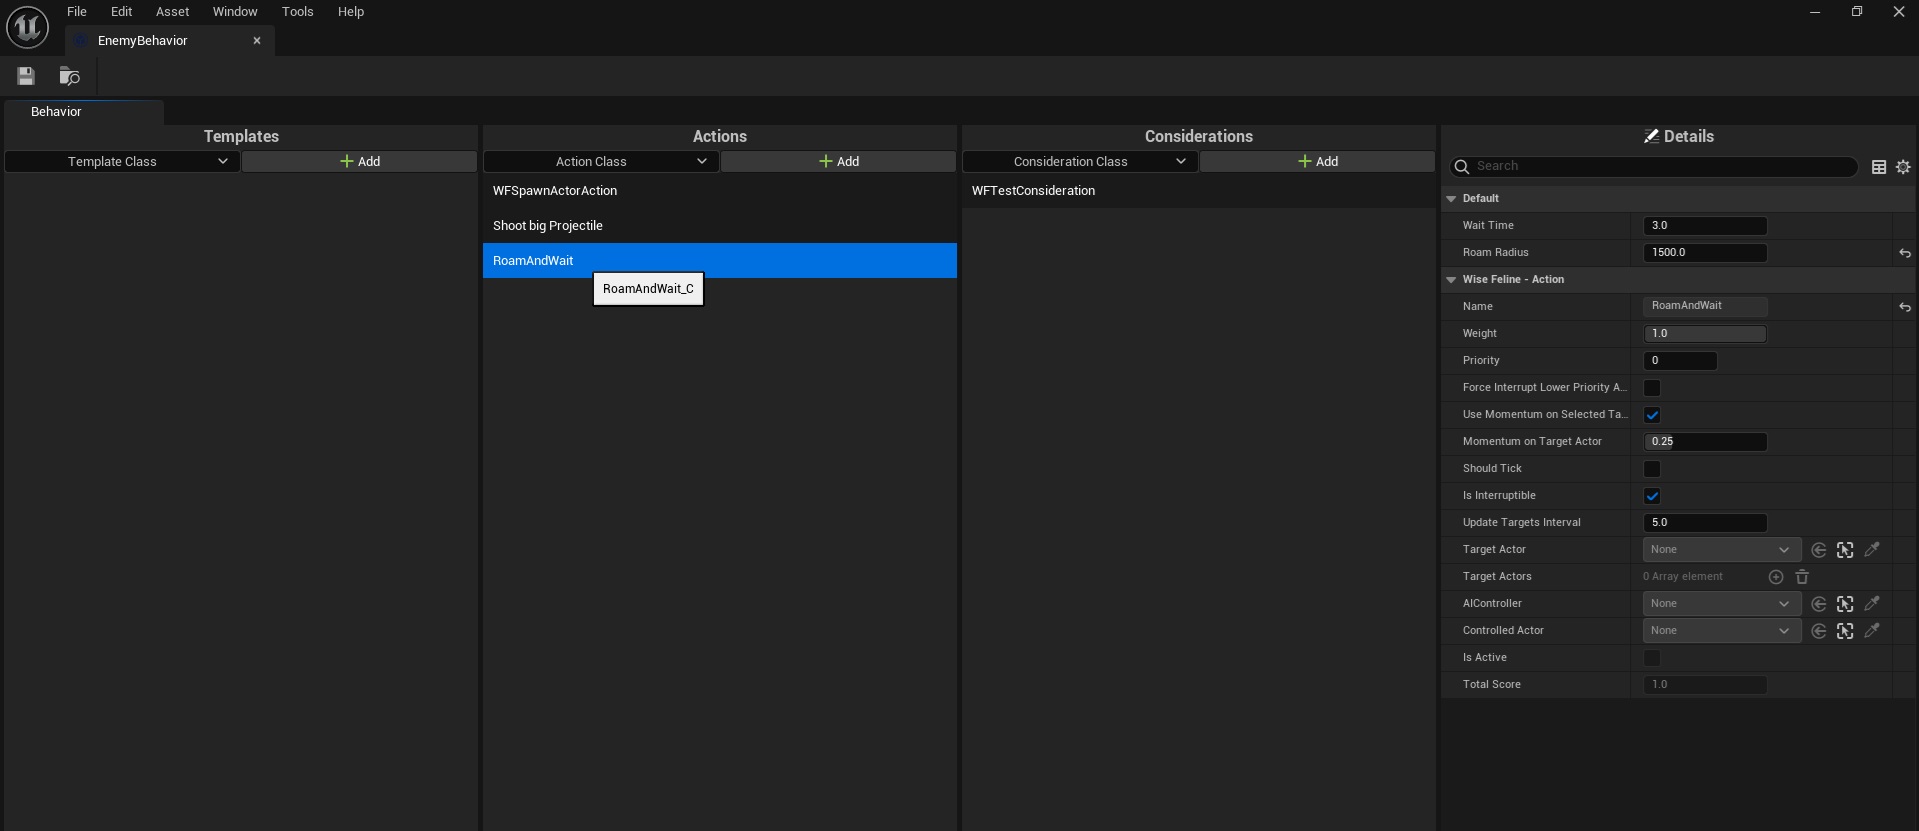The image size is (1919, 831).
Task: Select the WFSpawnActorAction entry
Action: click(720, 191)
